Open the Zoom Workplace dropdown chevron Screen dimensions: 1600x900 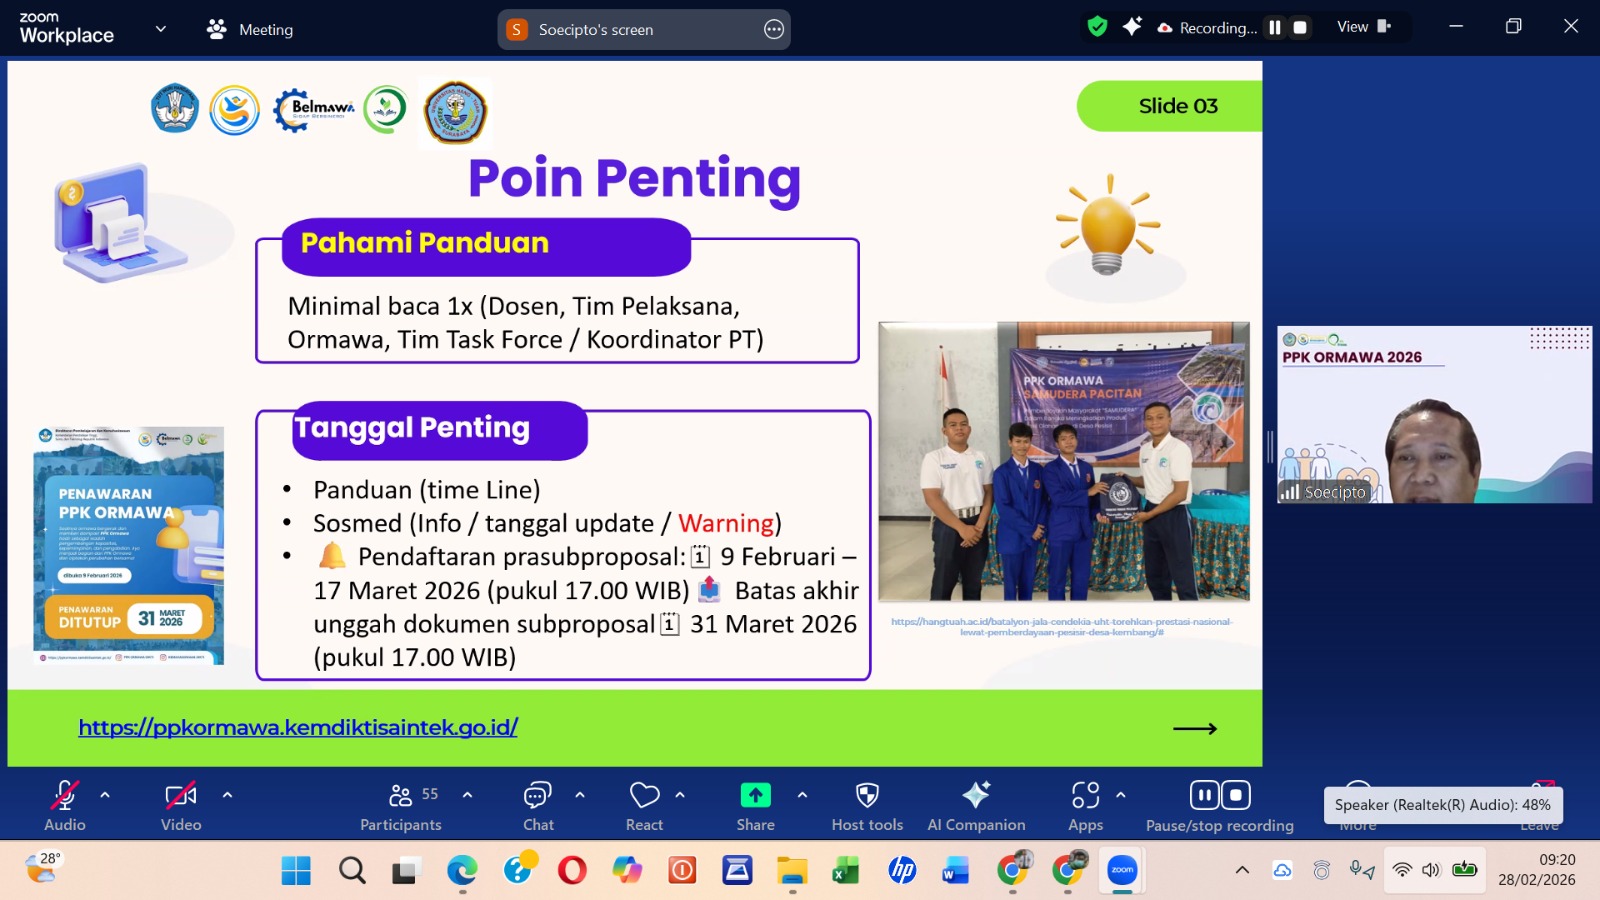(x=160, y=29)
